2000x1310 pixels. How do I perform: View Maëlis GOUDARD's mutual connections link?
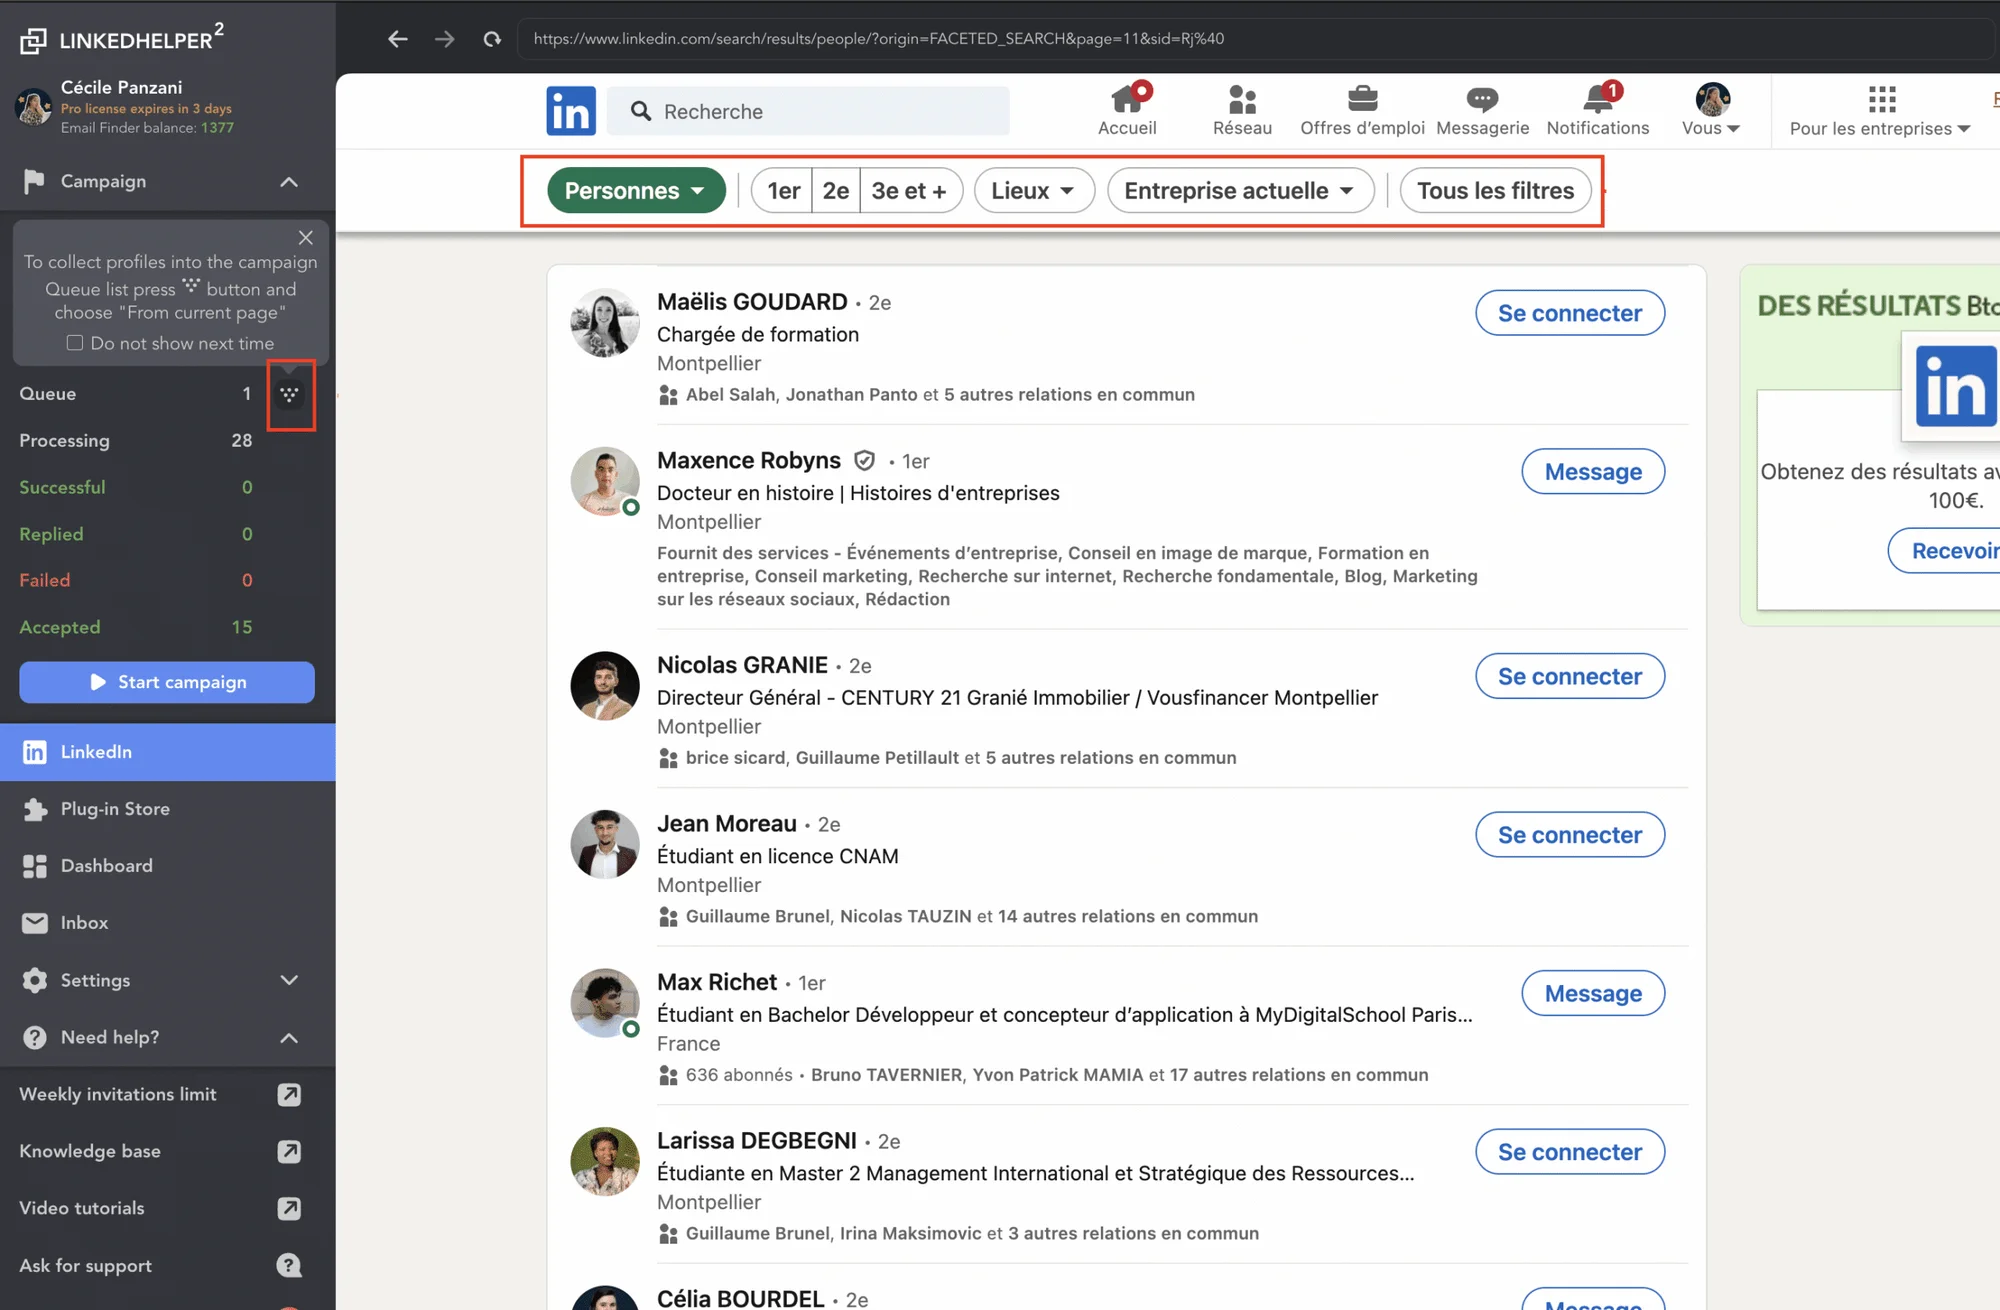tap(940, 395)
